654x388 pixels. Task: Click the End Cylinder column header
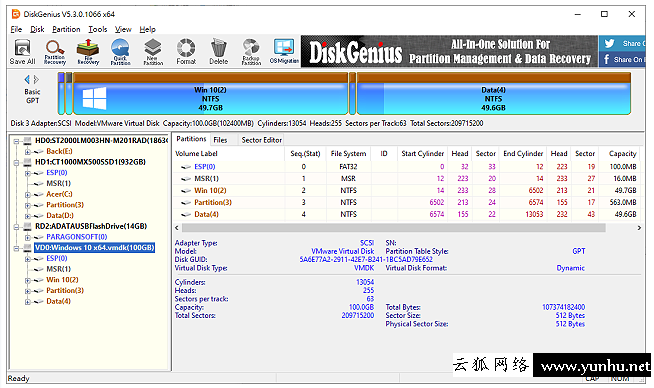click(x=523, y=154)
